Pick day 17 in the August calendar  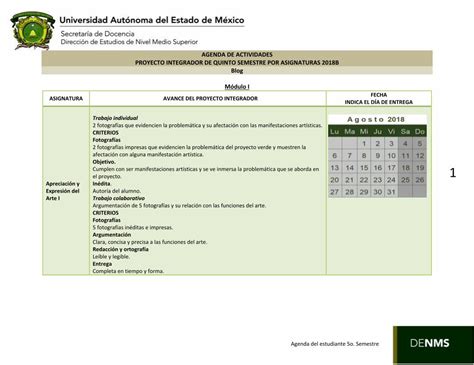[391, 168]
